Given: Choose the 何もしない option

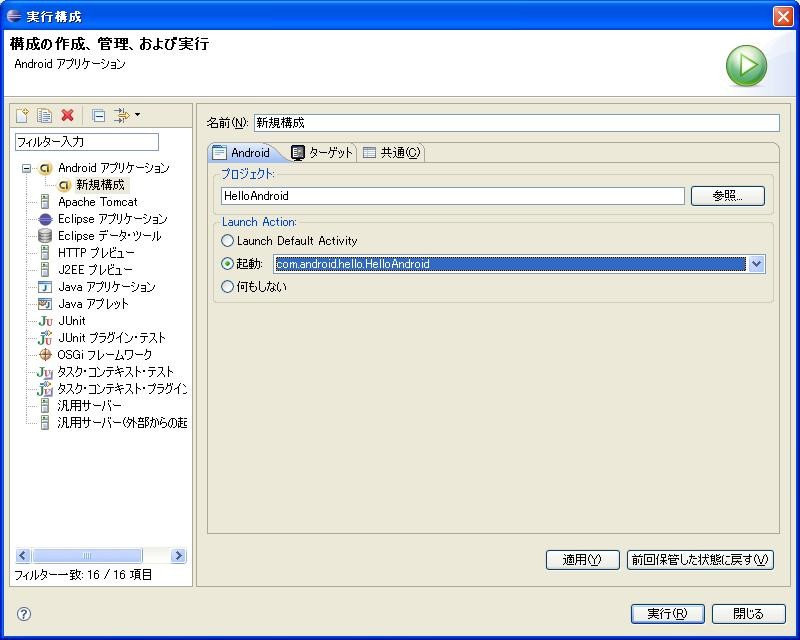Looking at the screenshot, I should [230, 285].
